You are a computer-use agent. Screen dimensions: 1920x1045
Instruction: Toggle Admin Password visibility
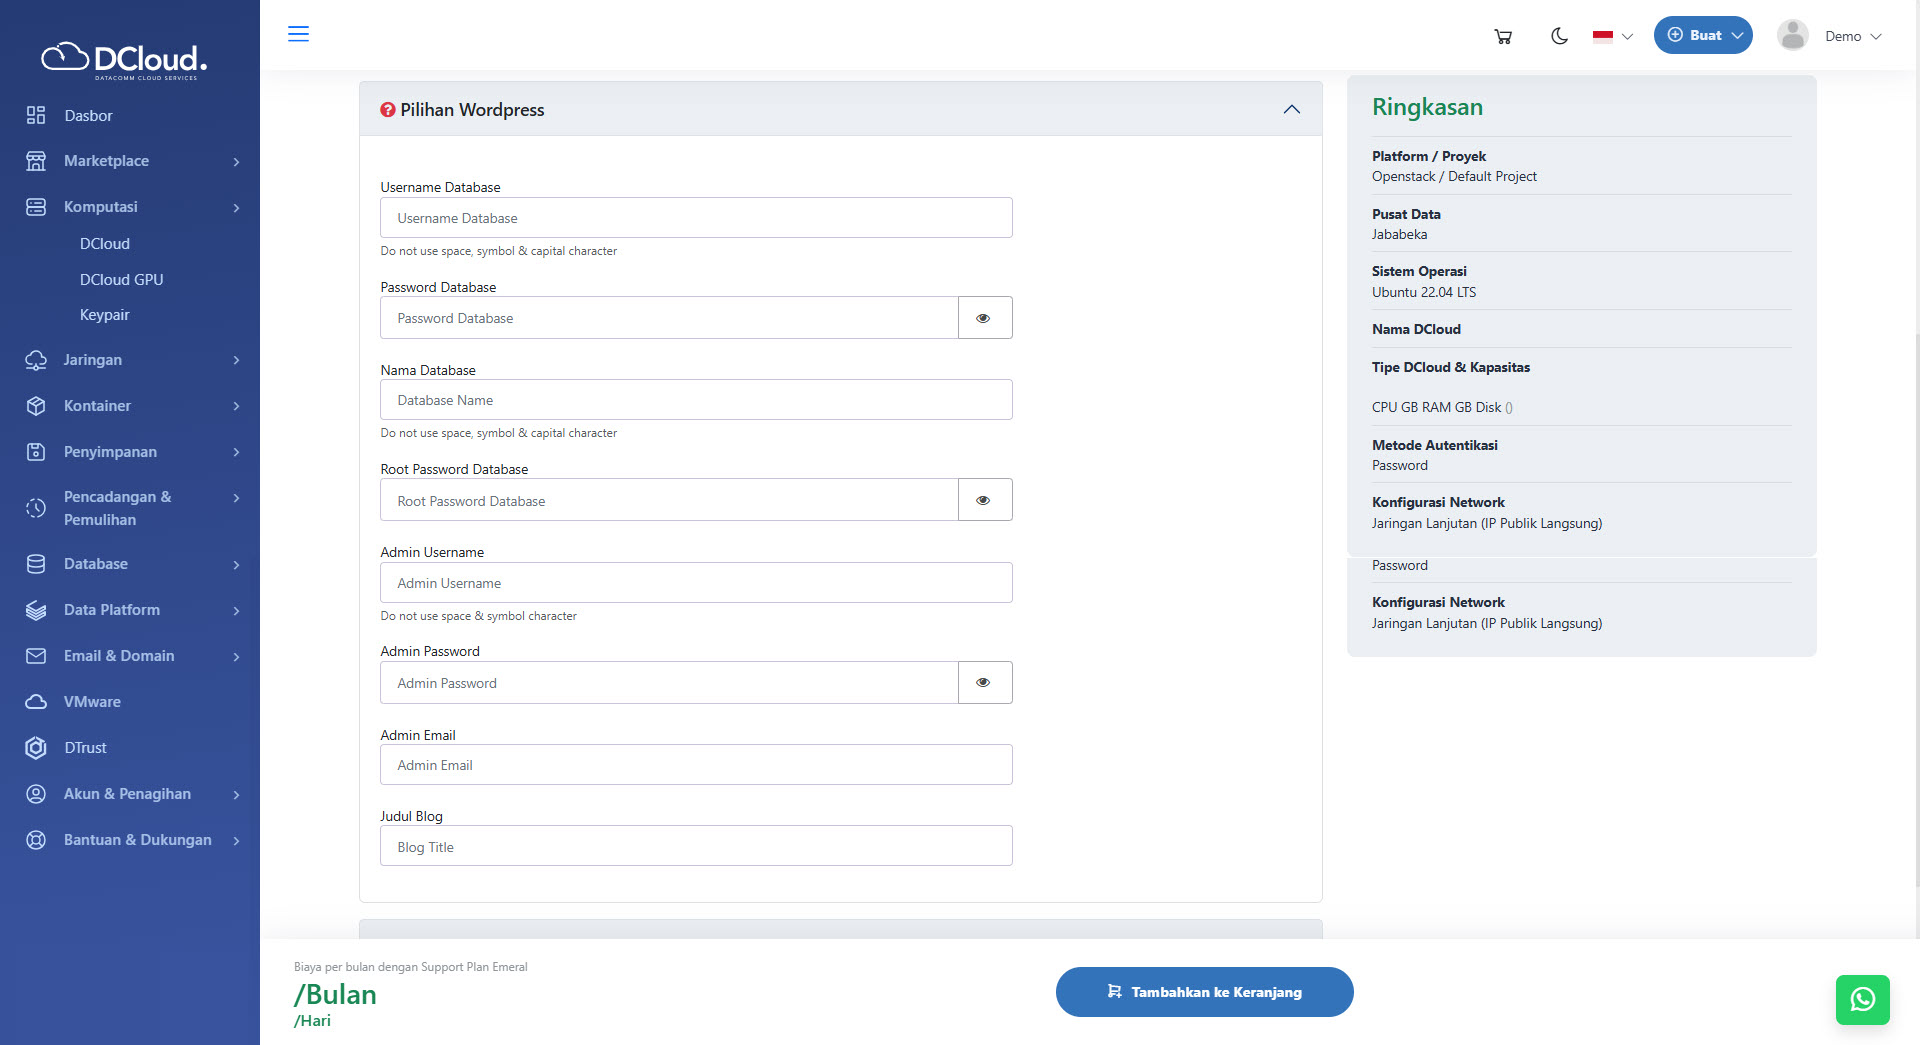click(984, 683)
